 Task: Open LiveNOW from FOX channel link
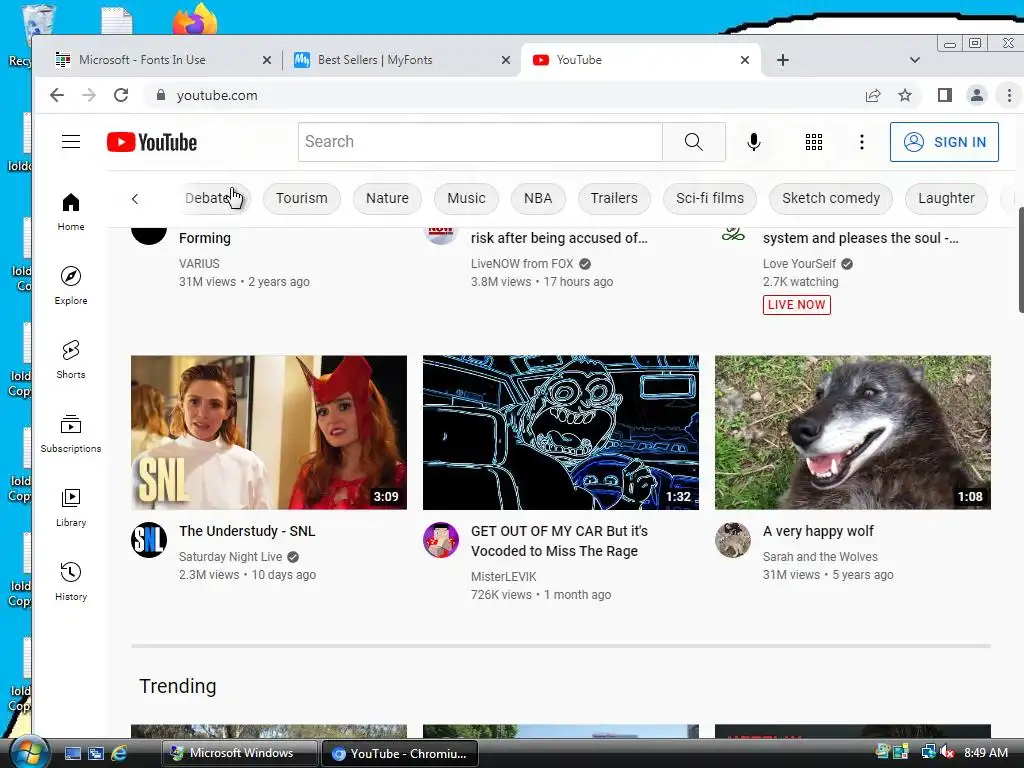click(522, 264)
